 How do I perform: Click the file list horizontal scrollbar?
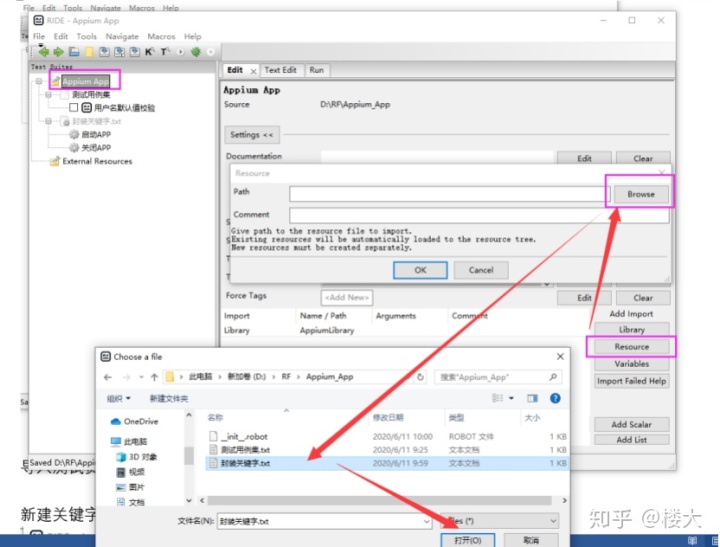pyautogui.click(x=379, y=500)
